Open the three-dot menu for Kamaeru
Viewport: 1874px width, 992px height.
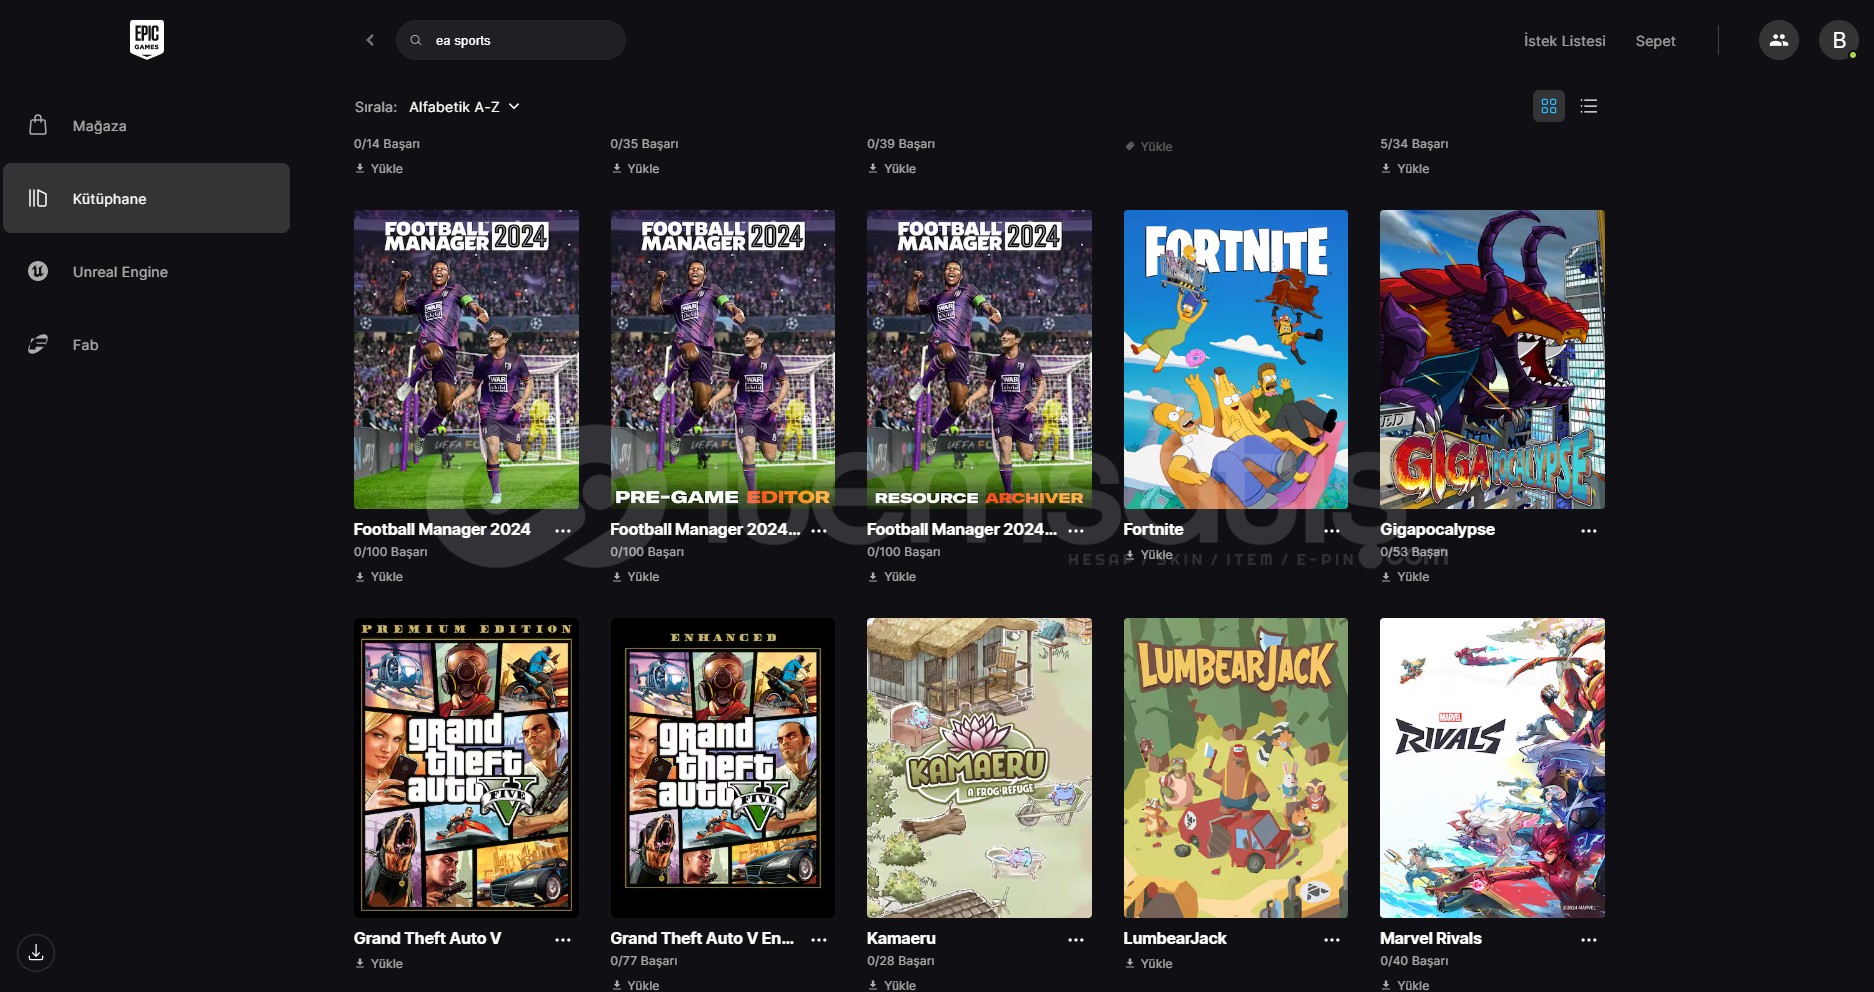(x=1076, y=940)
